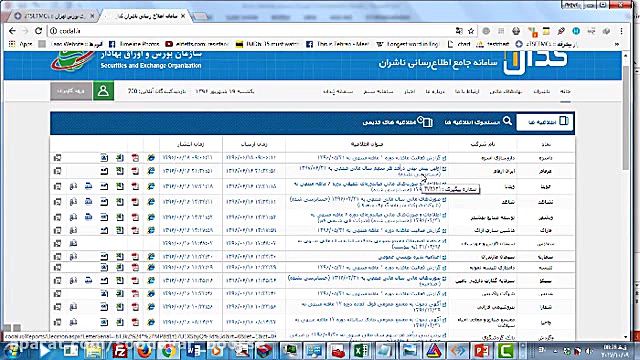This screenshot has height=360, width=640.
Task: Click the Excel icon in پتروشیمی فارابی row
Action: (120, 307)
